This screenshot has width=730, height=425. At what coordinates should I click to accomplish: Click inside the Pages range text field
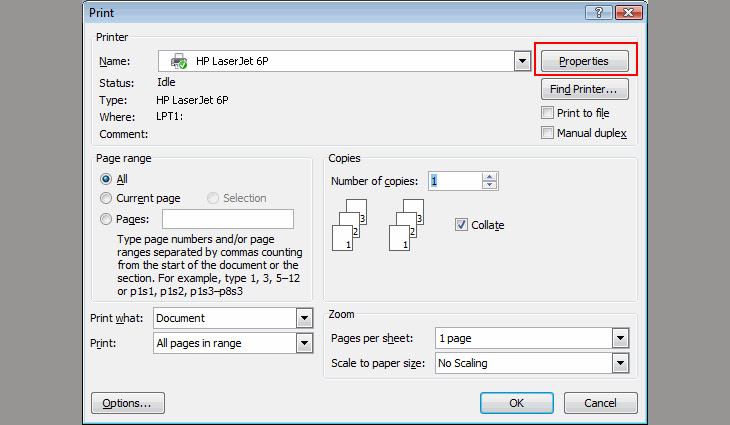point(227,219)
